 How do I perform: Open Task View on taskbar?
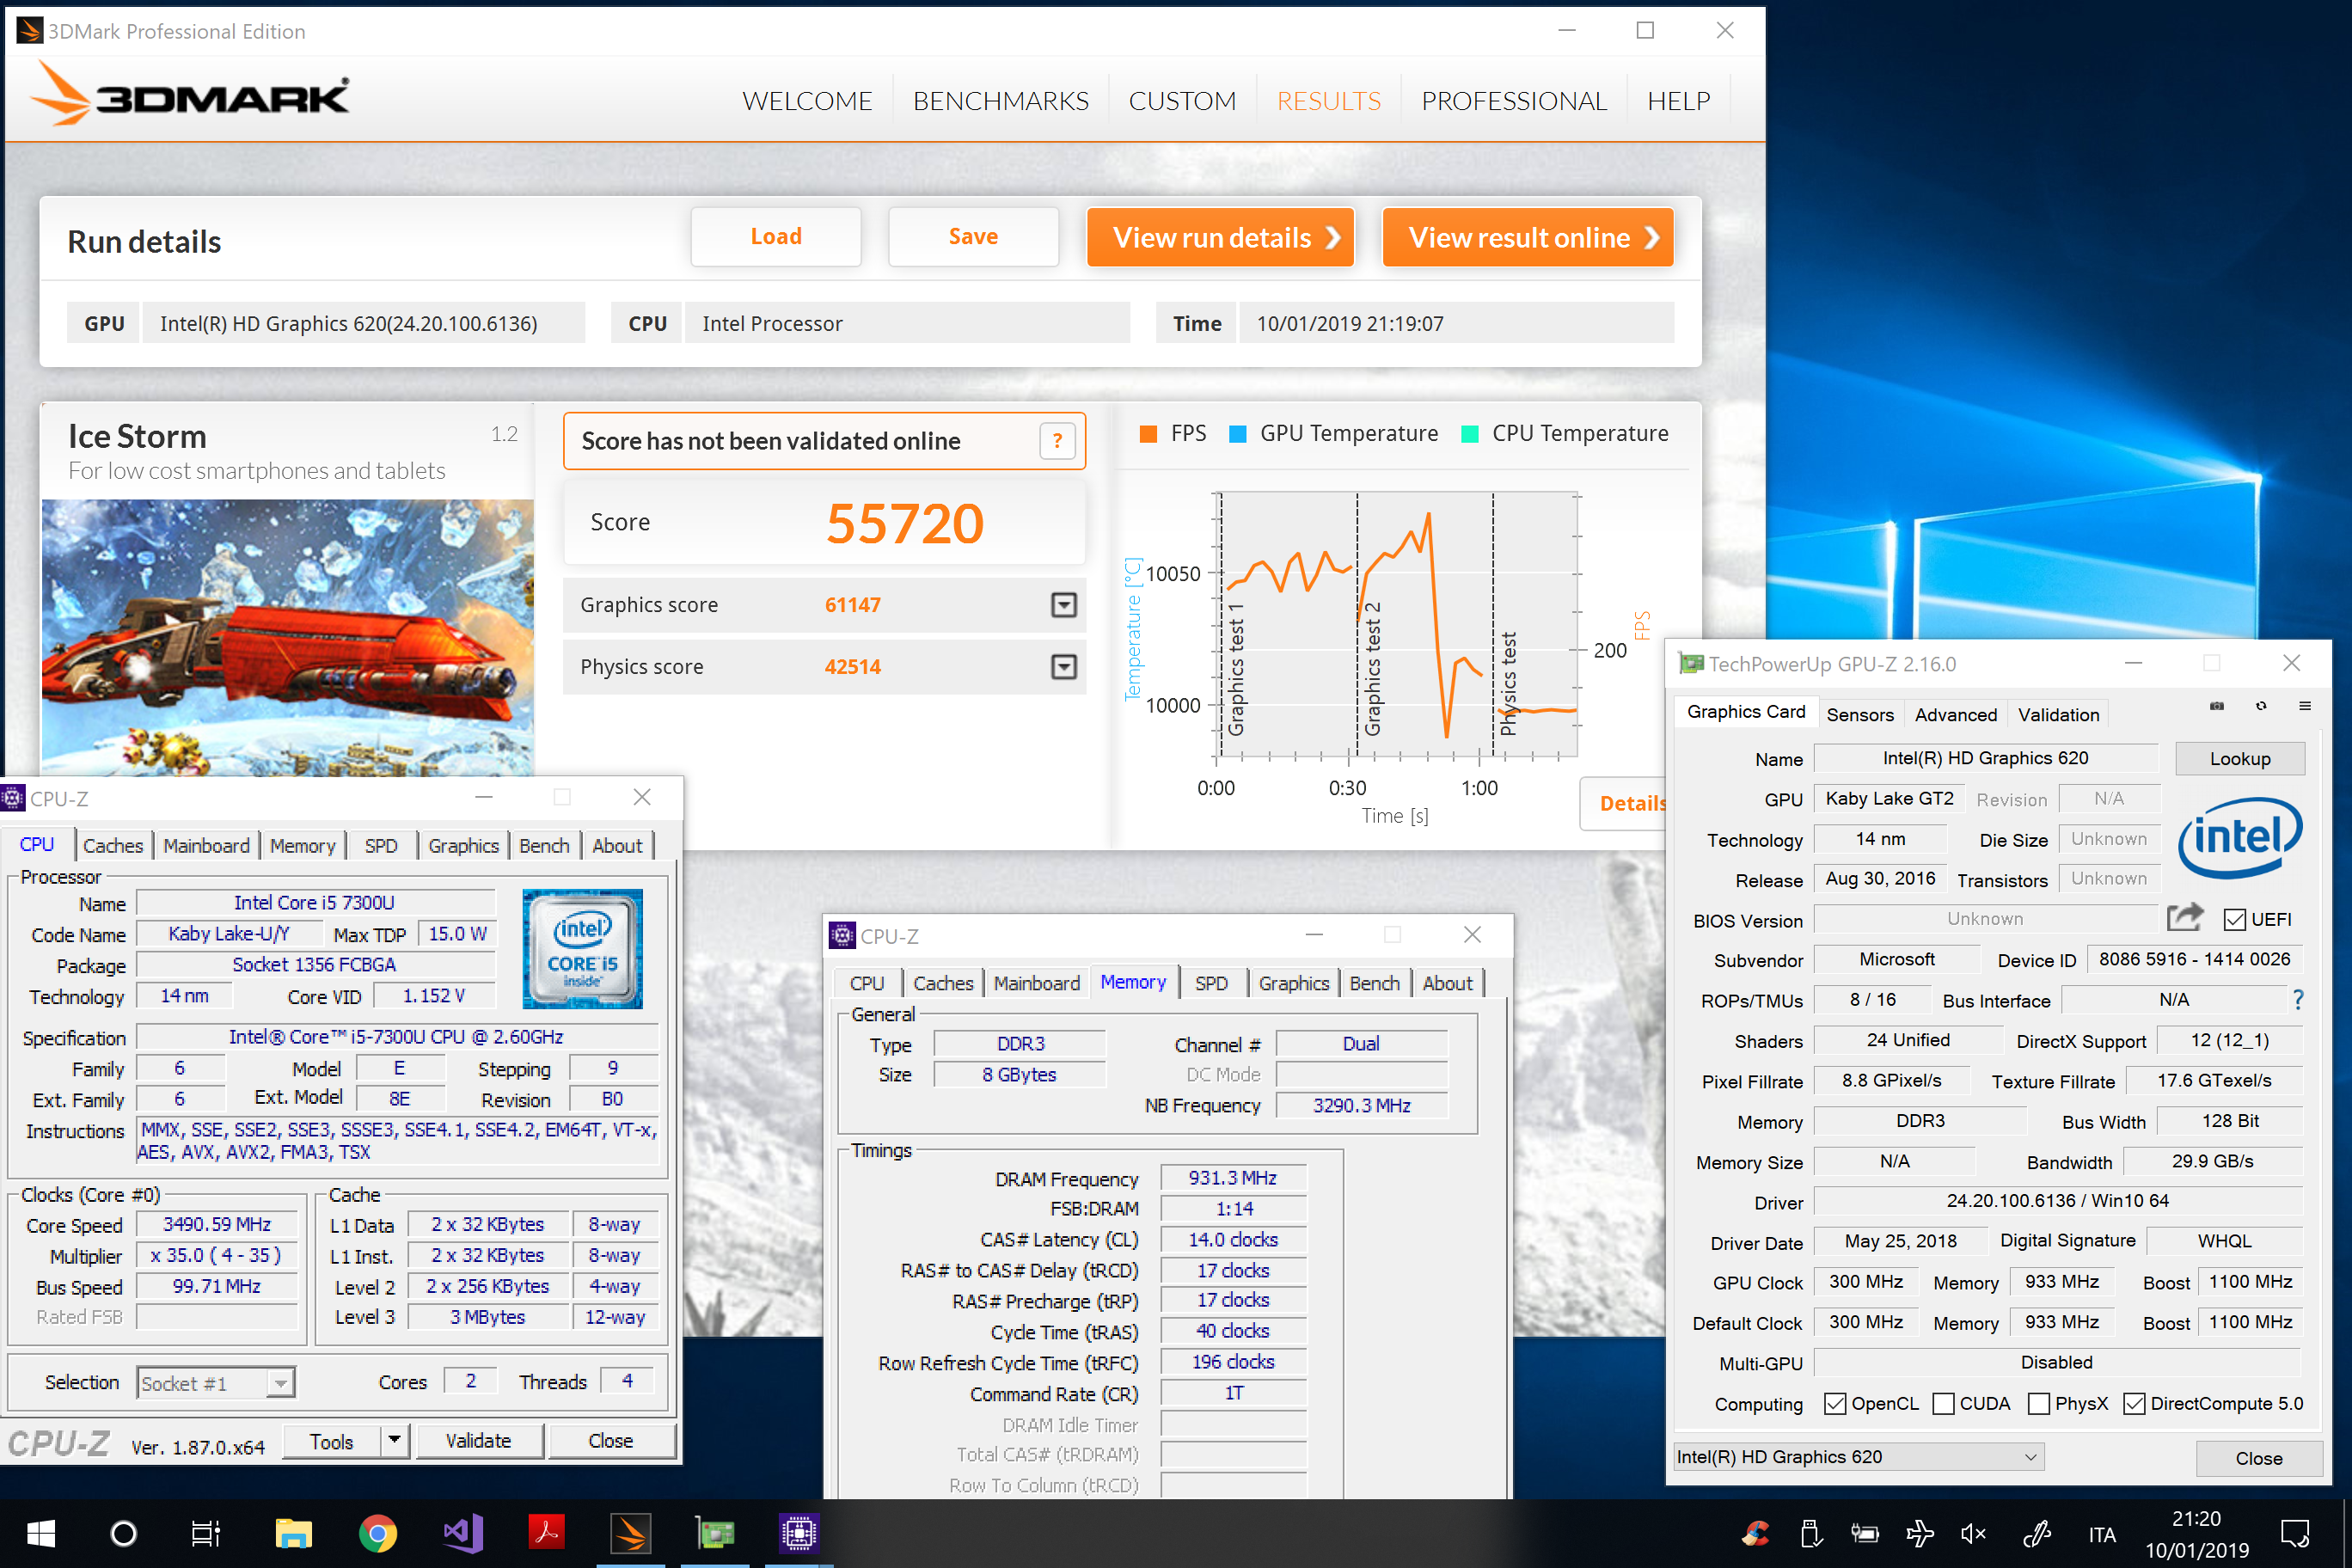[206, 1533]
